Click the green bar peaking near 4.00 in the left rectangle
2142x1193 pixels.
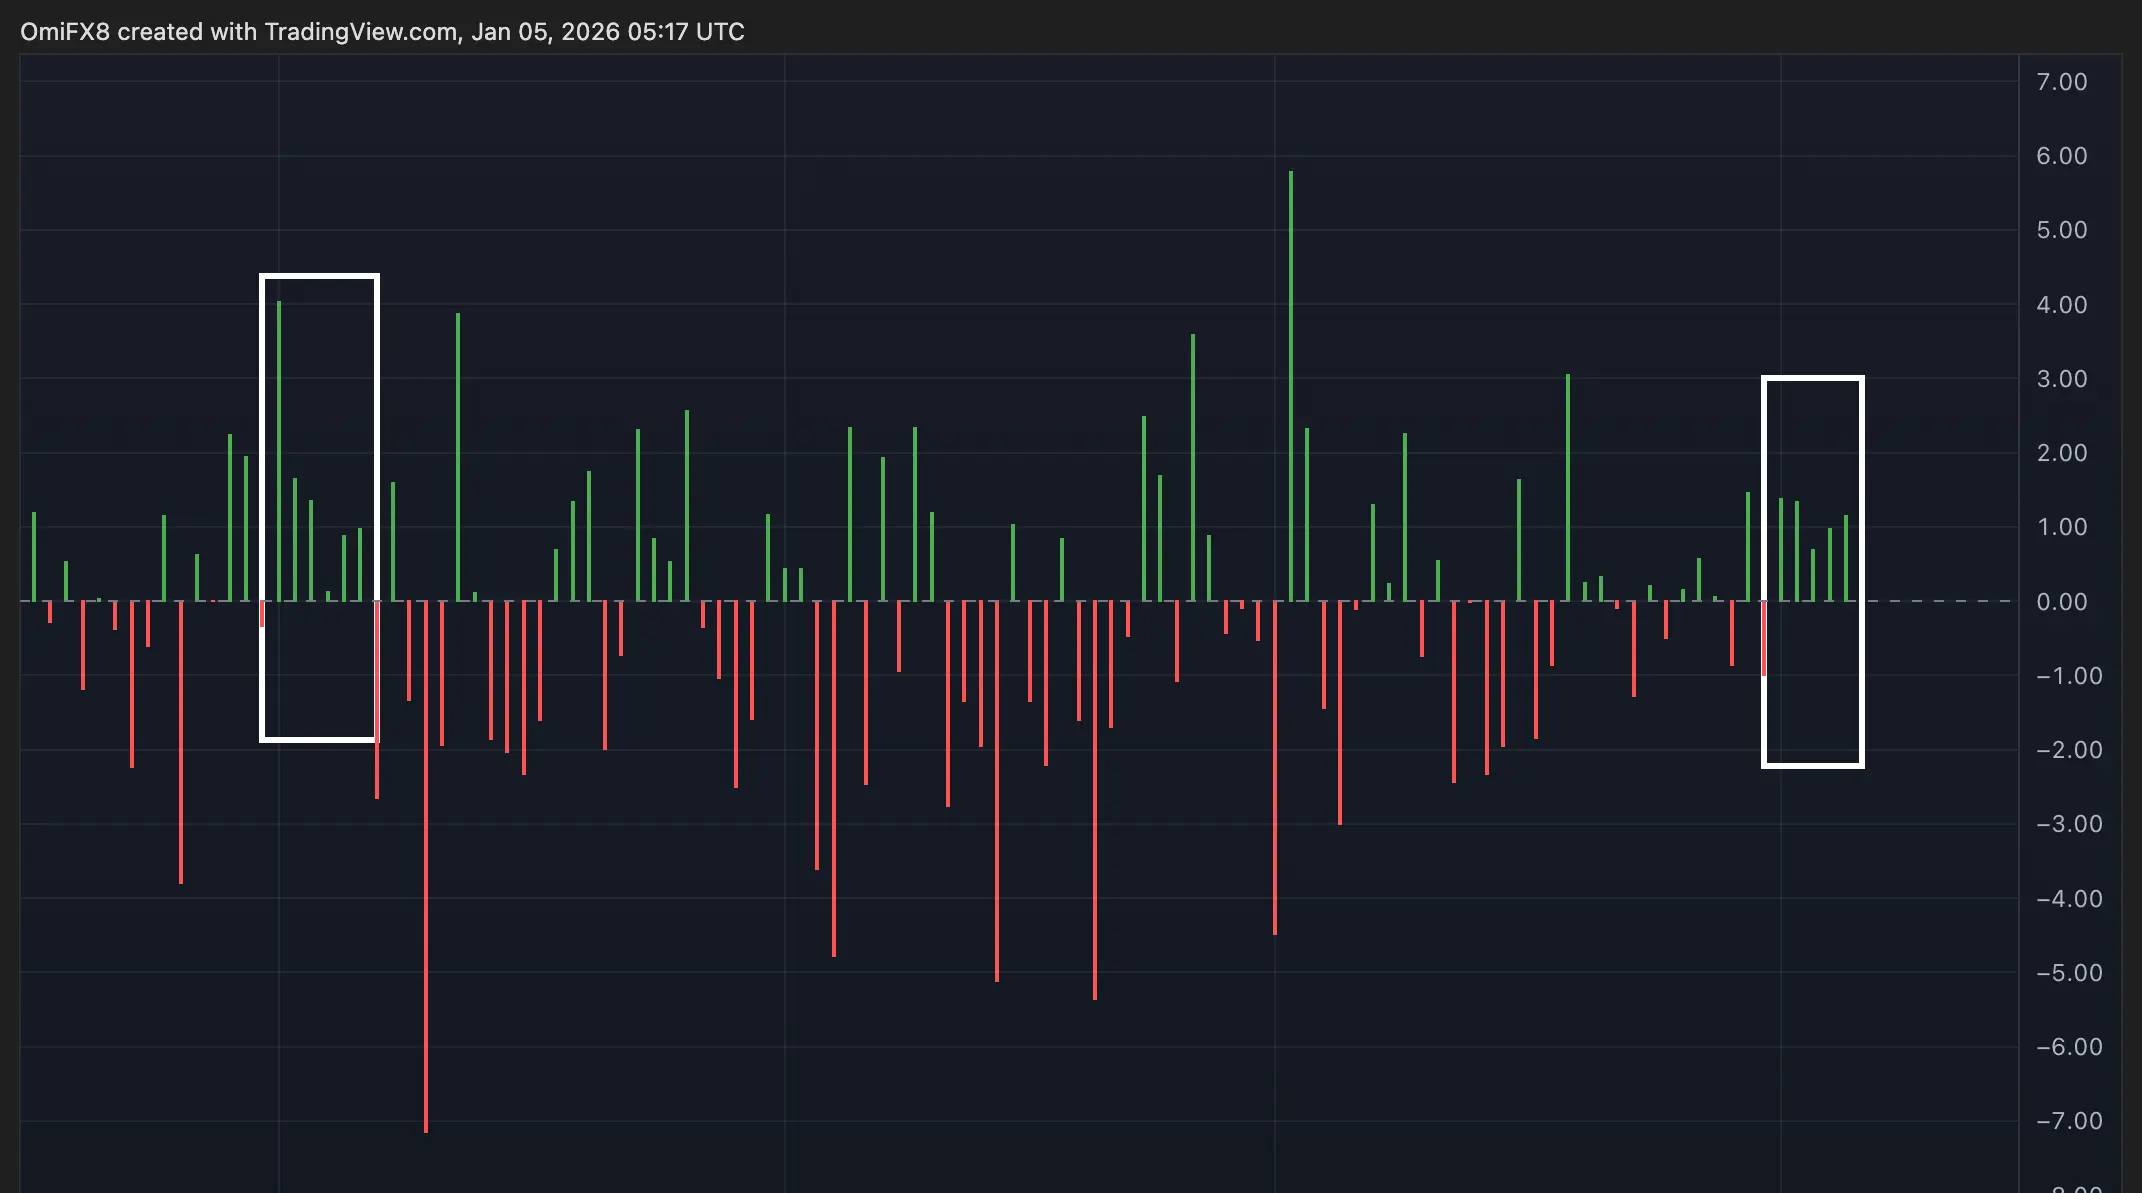279,450
